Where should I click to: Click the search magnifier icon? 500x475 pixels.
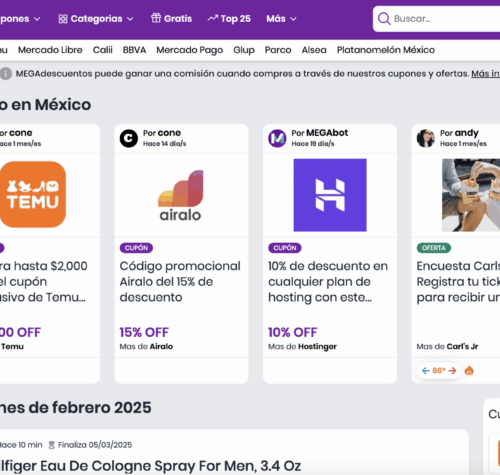384,19
